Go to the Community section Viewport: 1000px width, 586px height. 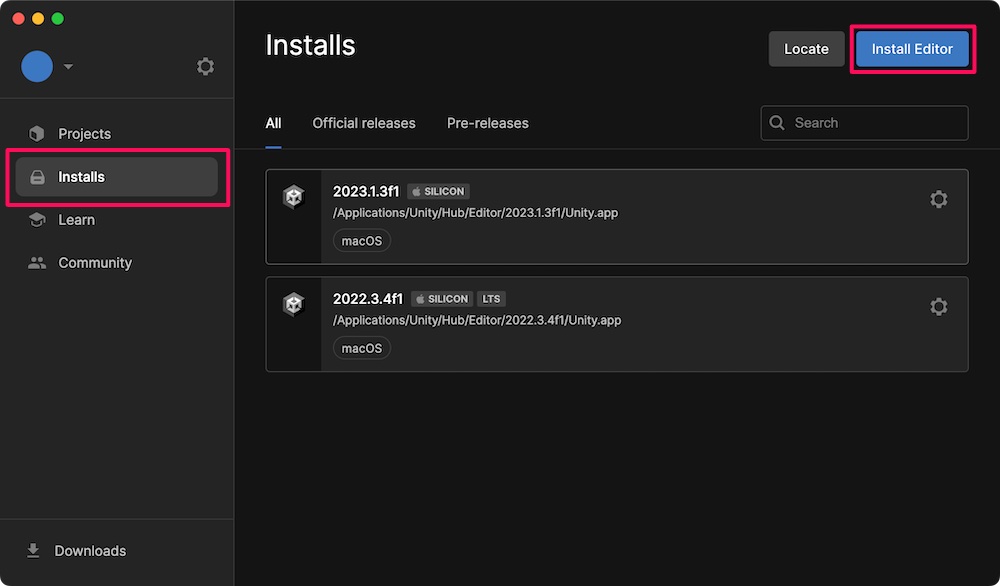click(117, 263)
